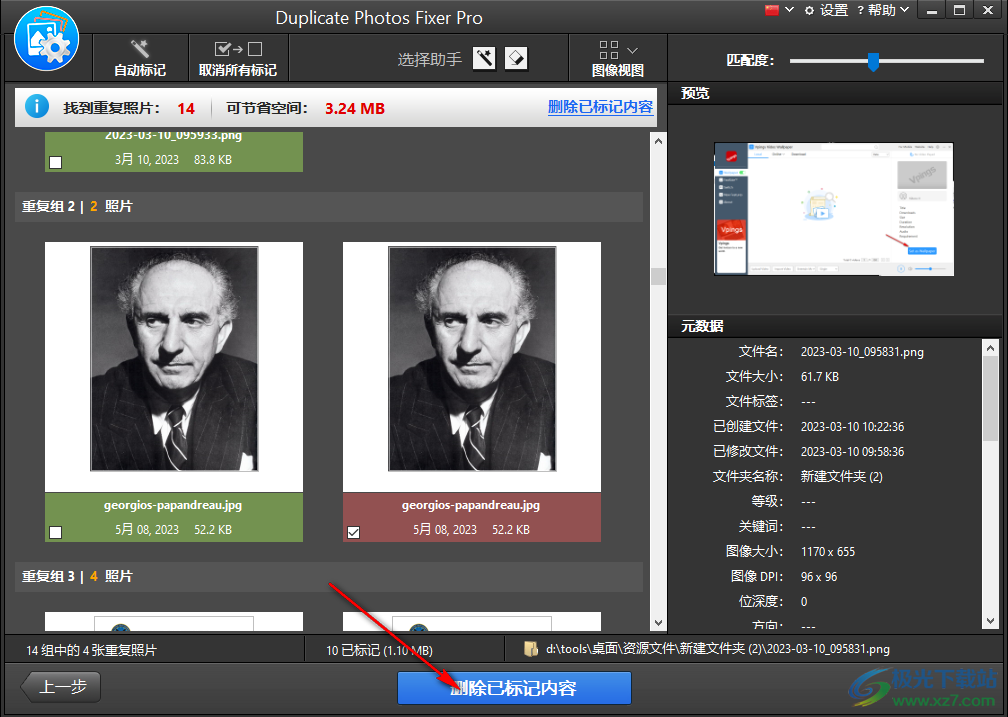Open 设置 settings
Image resolution: width=1008 pixels, height=717 pixels.
tap(827, 10)
